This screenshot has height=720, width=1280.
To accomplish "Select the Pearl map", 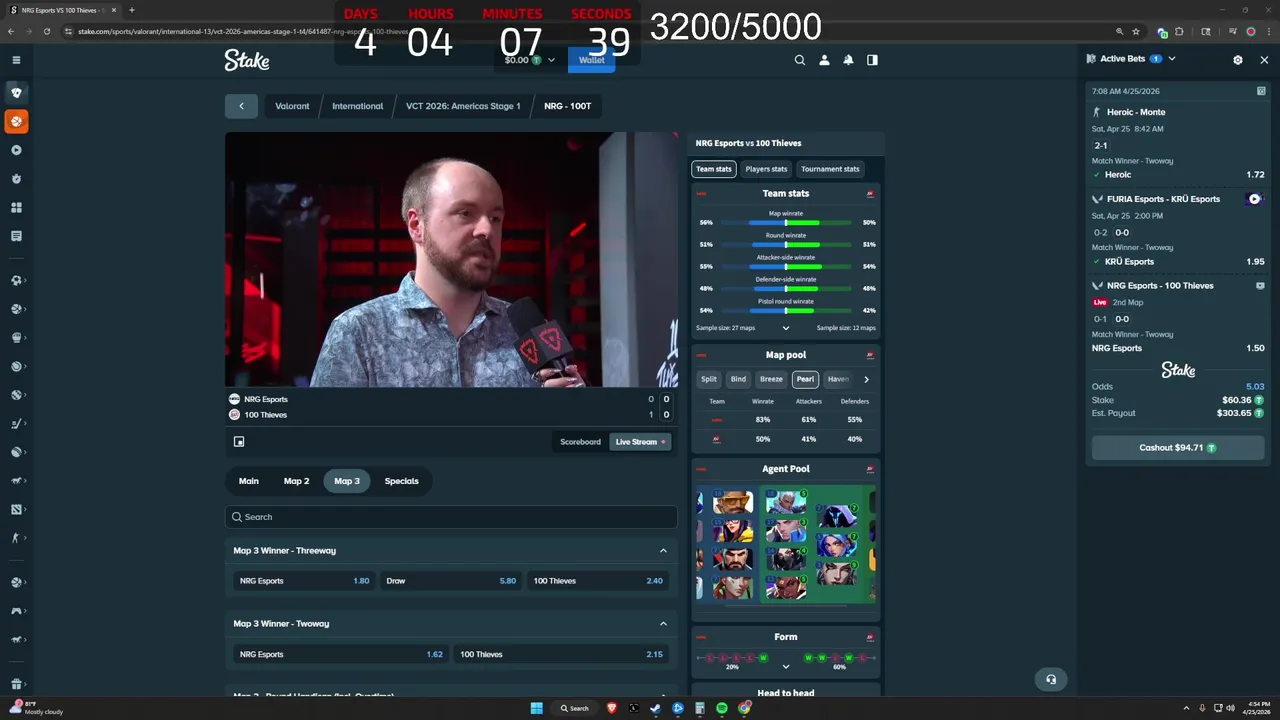I will point(805,379).
